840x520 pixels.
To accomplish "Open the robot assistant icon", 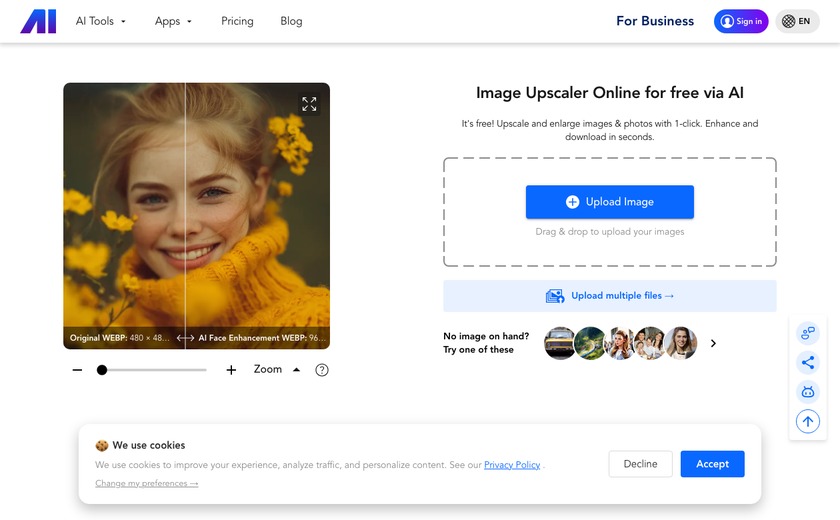I will click(x=808, y=392).
